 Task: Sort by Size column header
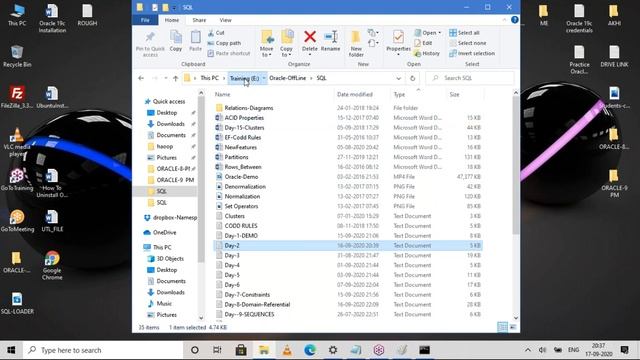coord(464,94)
